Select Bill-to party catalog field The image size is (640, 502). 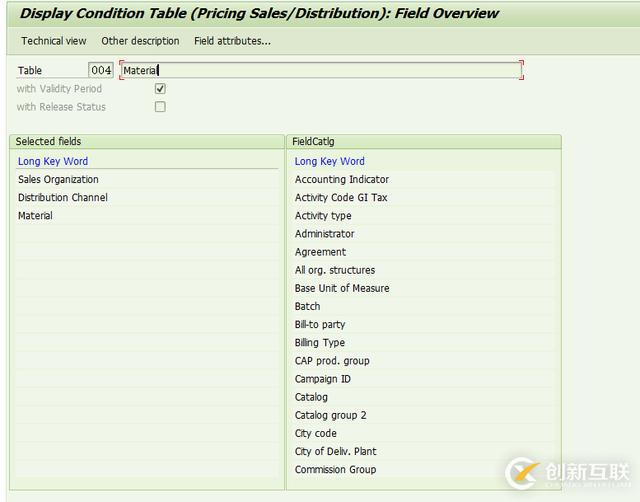click(x=320, y=325)
